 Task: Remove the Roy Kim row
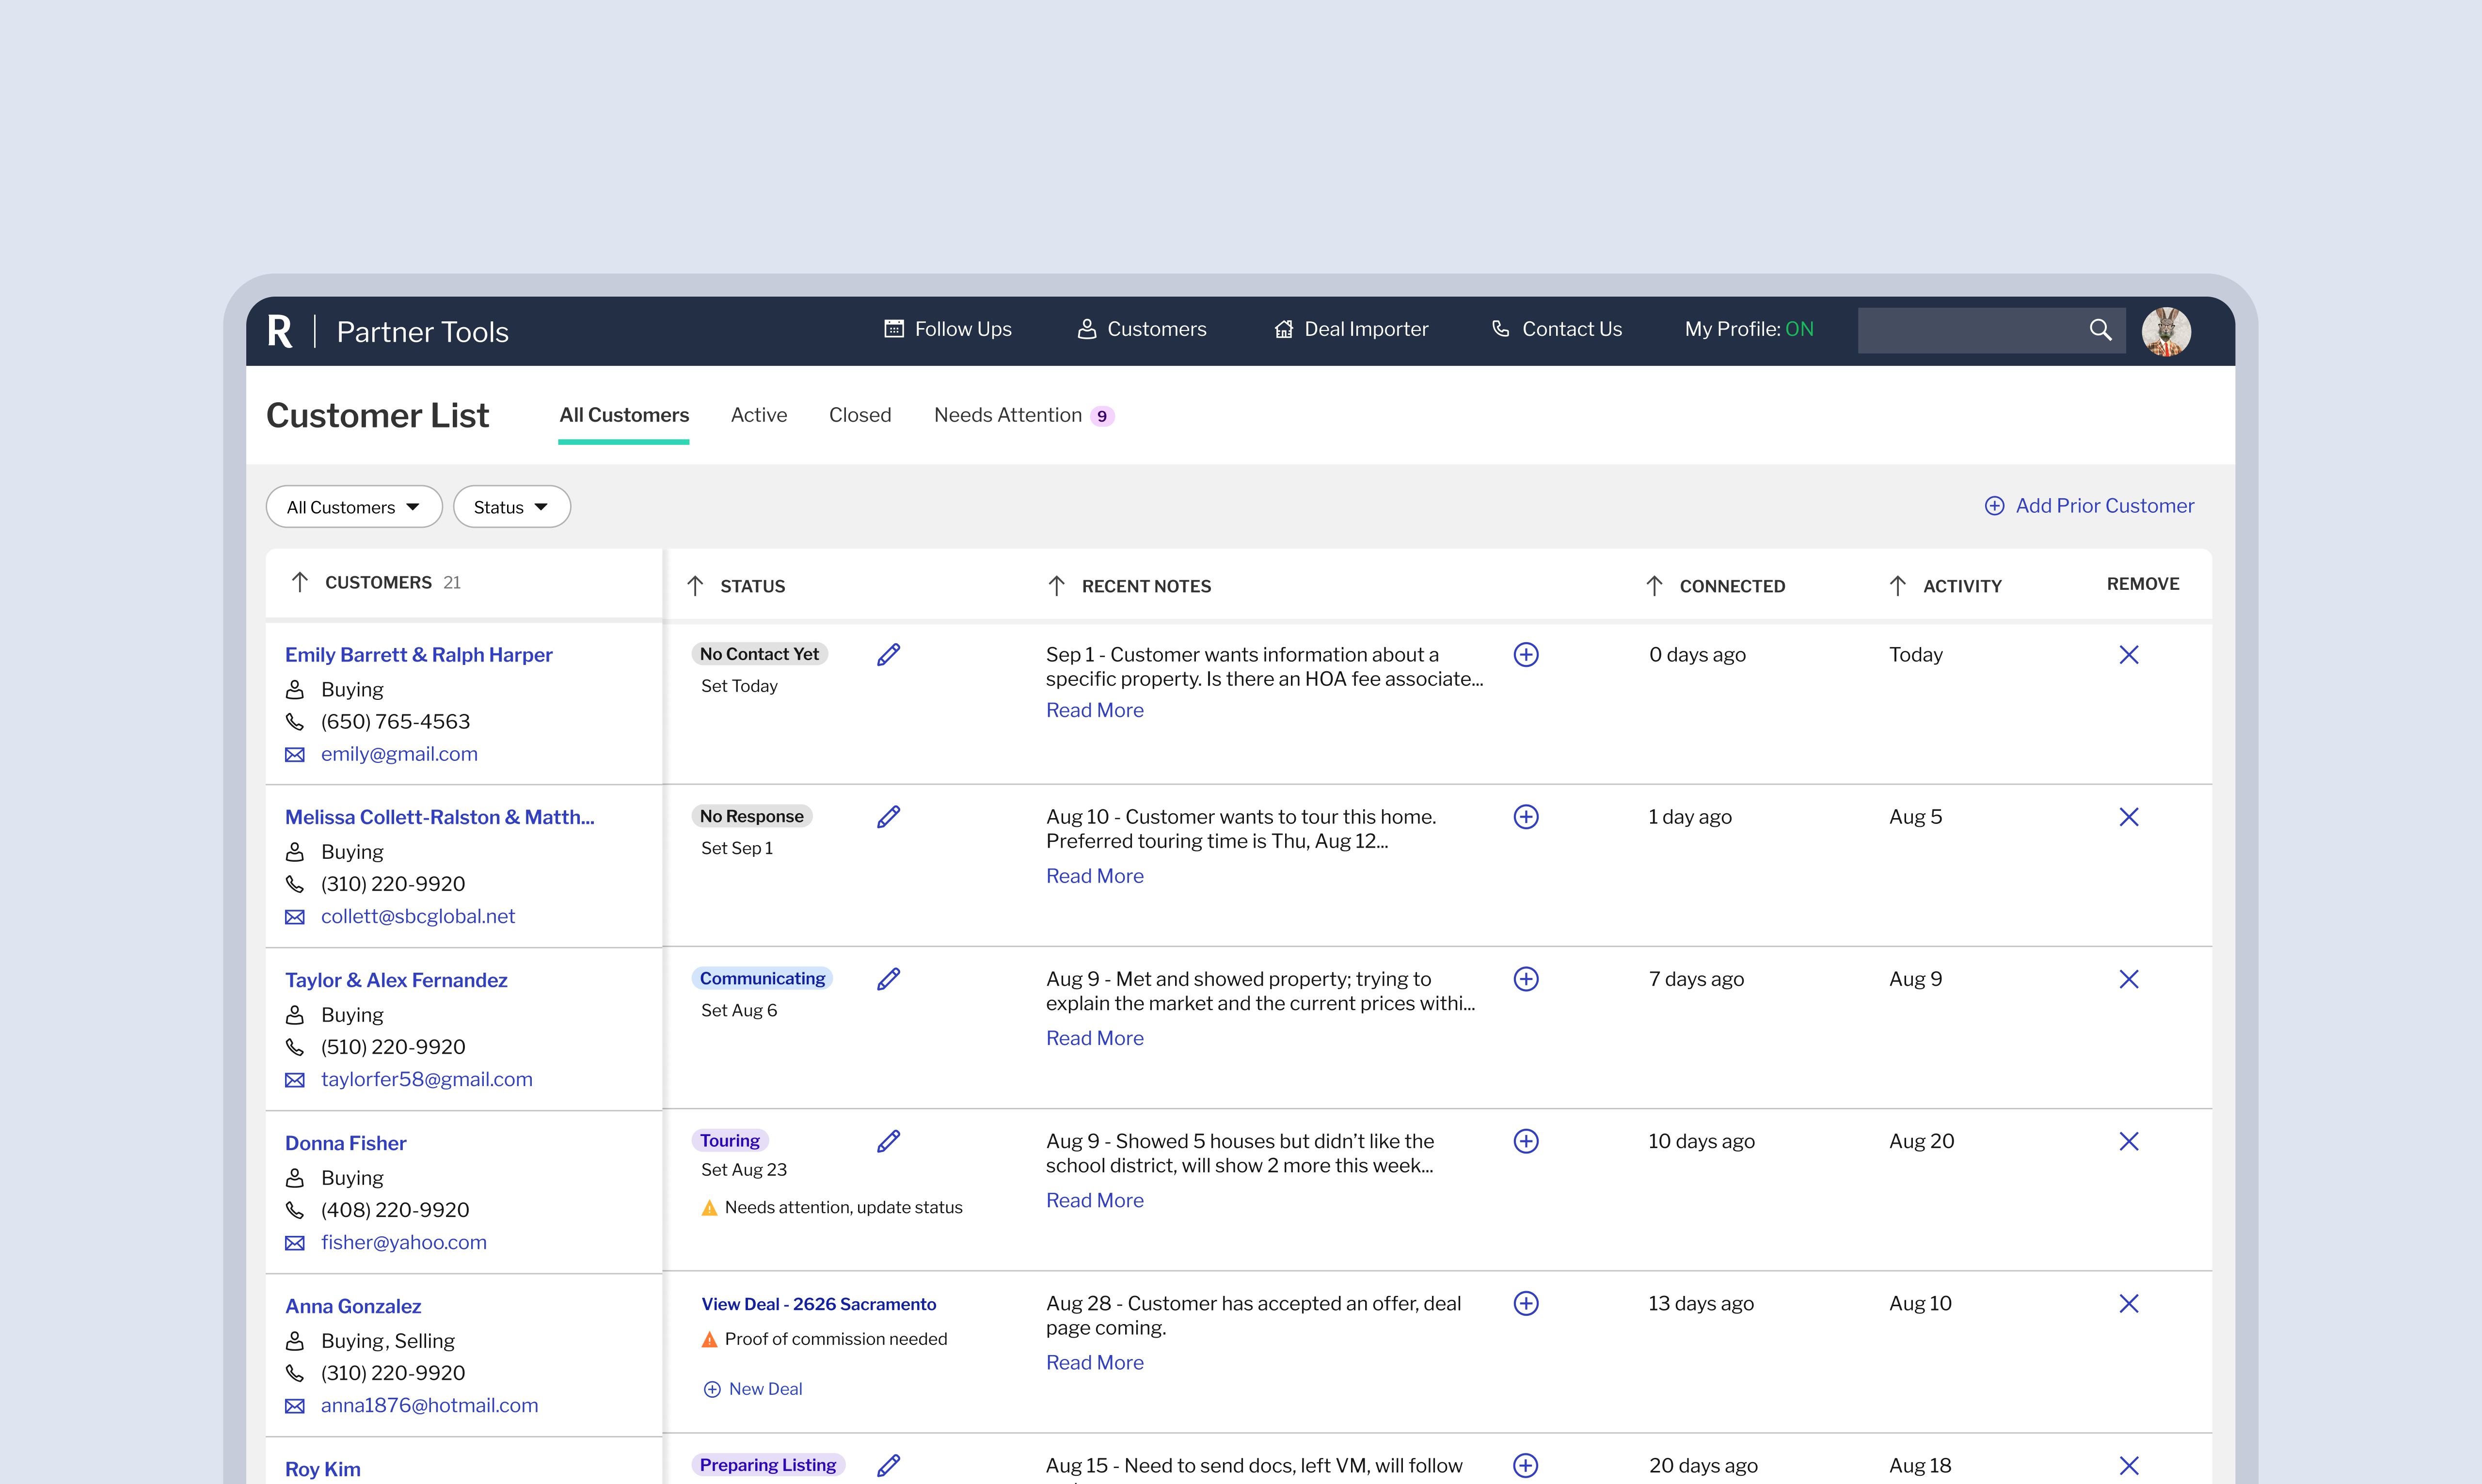(x=2129, y=1465)
